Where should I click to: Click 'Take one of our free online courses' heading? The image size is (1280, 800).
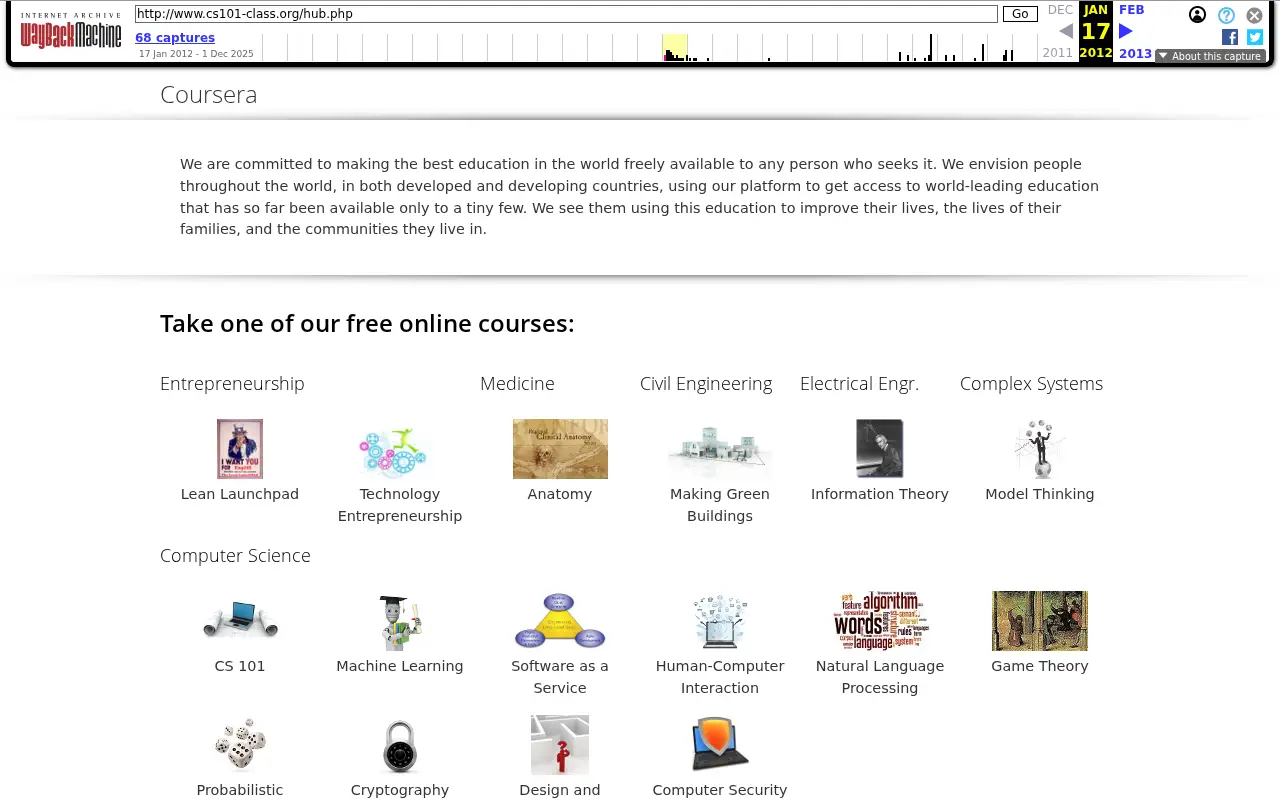(367, 324)
